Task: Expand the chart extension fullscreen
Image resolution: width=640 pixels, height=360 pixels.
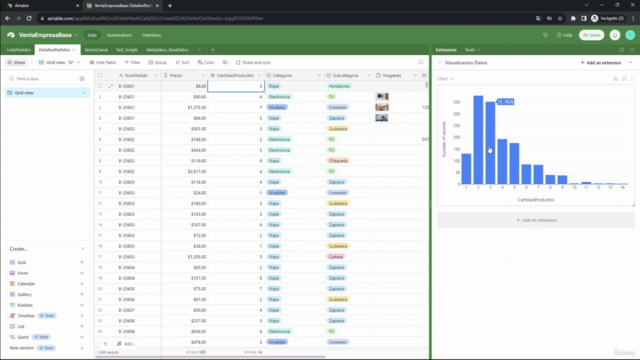Action: pyautogui.click(x=624, y=79)
